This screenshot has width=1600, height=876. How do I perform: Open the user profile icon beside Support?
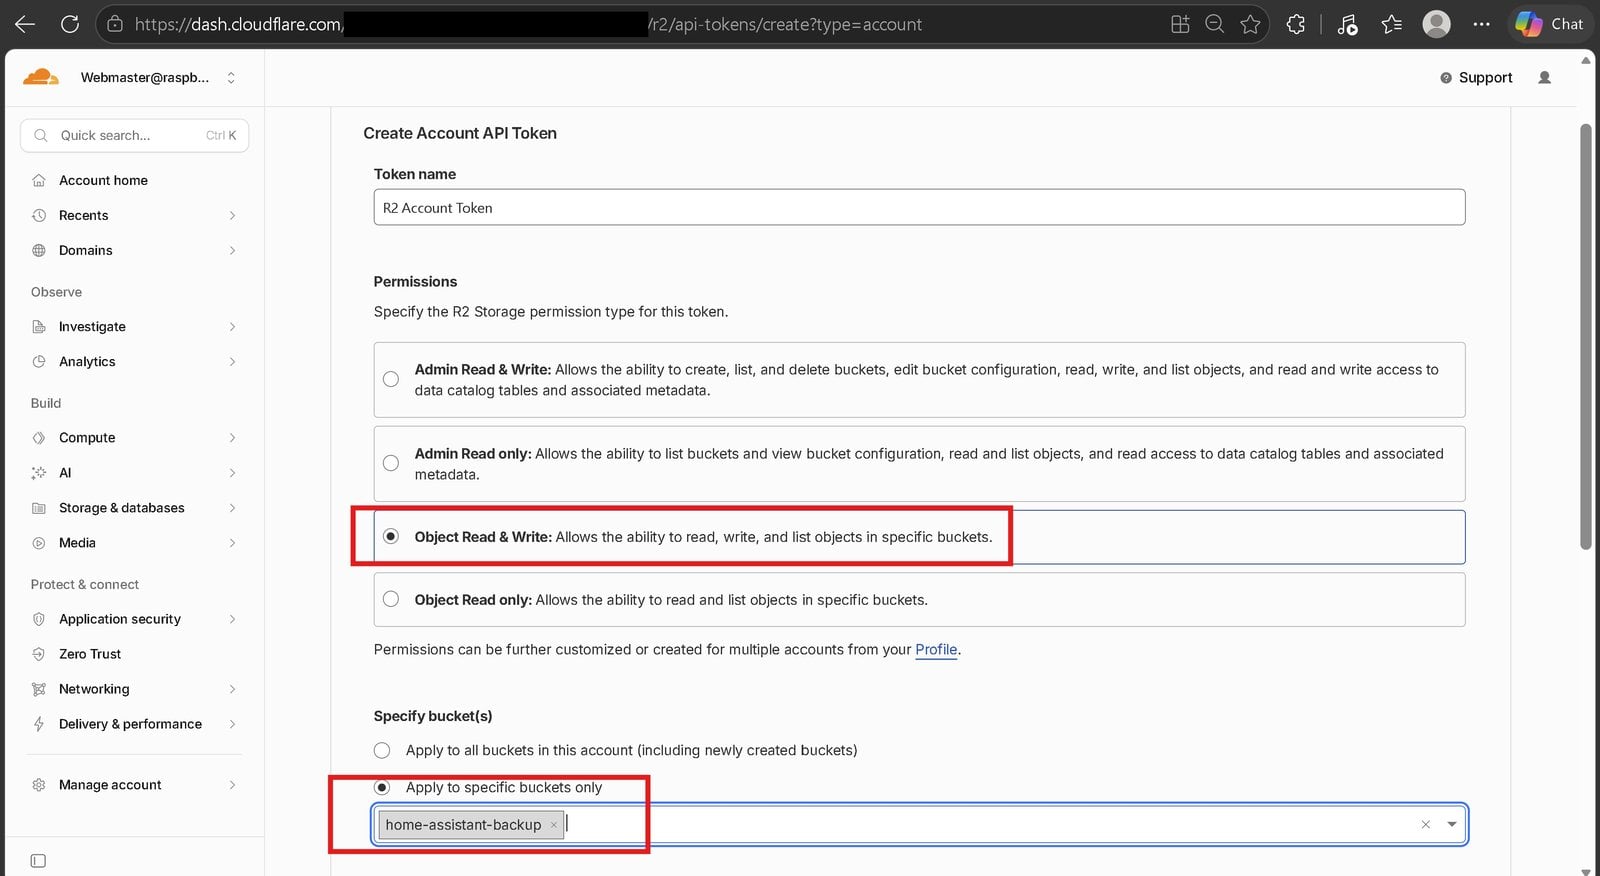(x=1544, y=77)
